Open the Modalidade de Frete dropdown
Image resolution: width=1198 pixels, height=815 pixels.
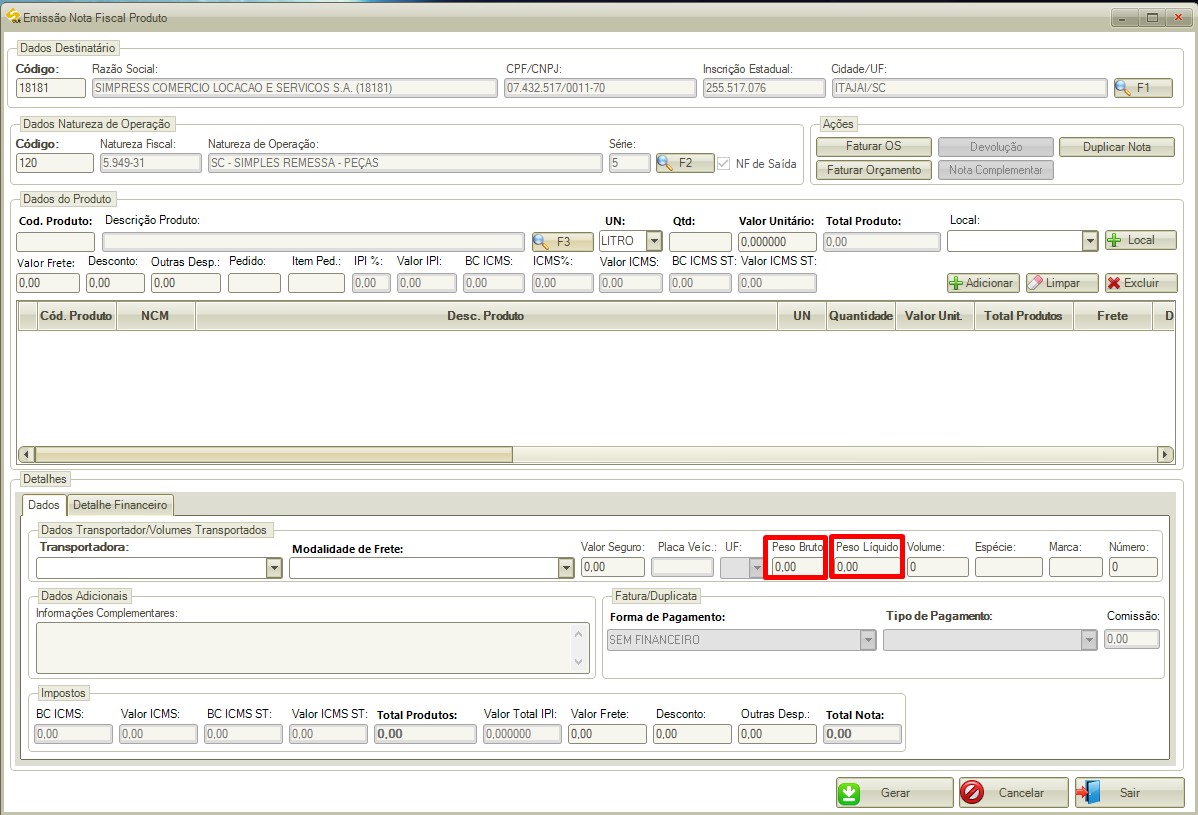tap(565, 568)
